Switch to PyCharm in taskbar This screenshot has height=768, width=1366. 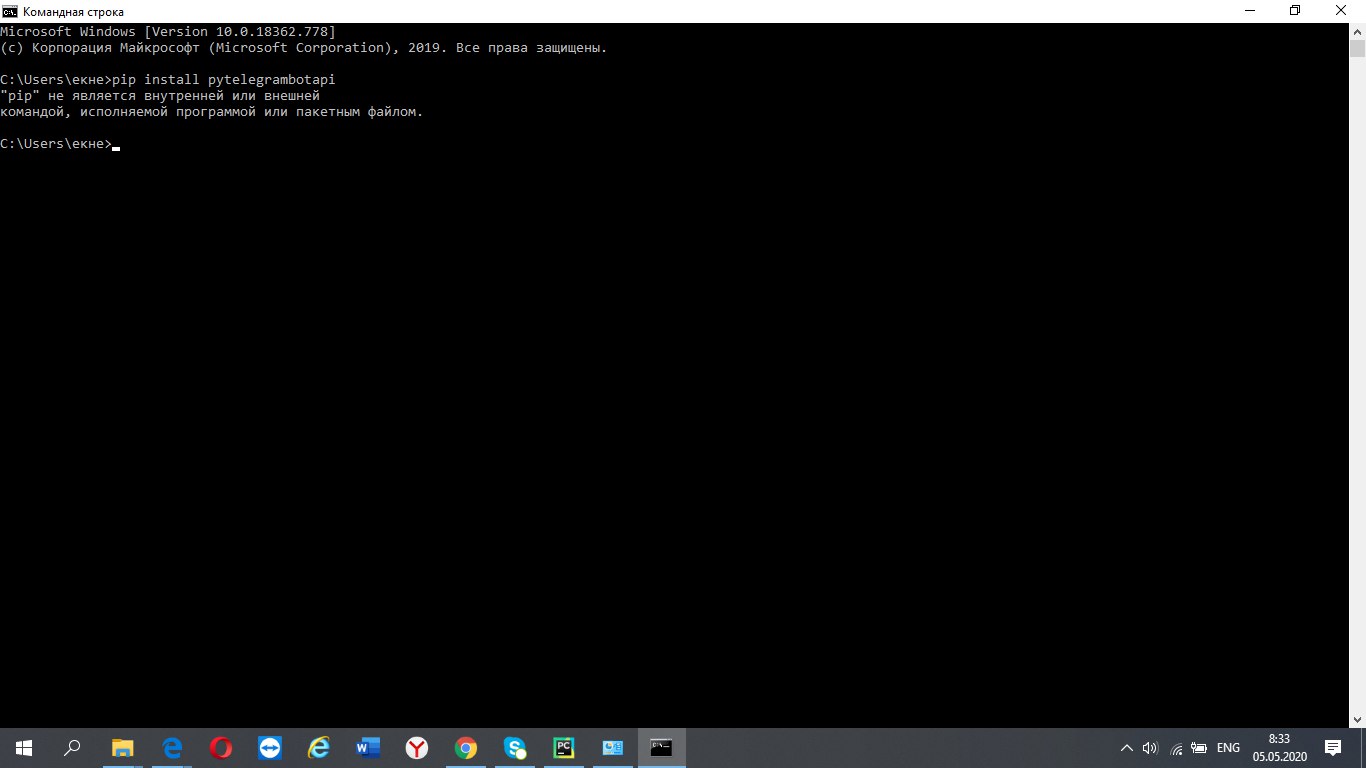[563, 747]
